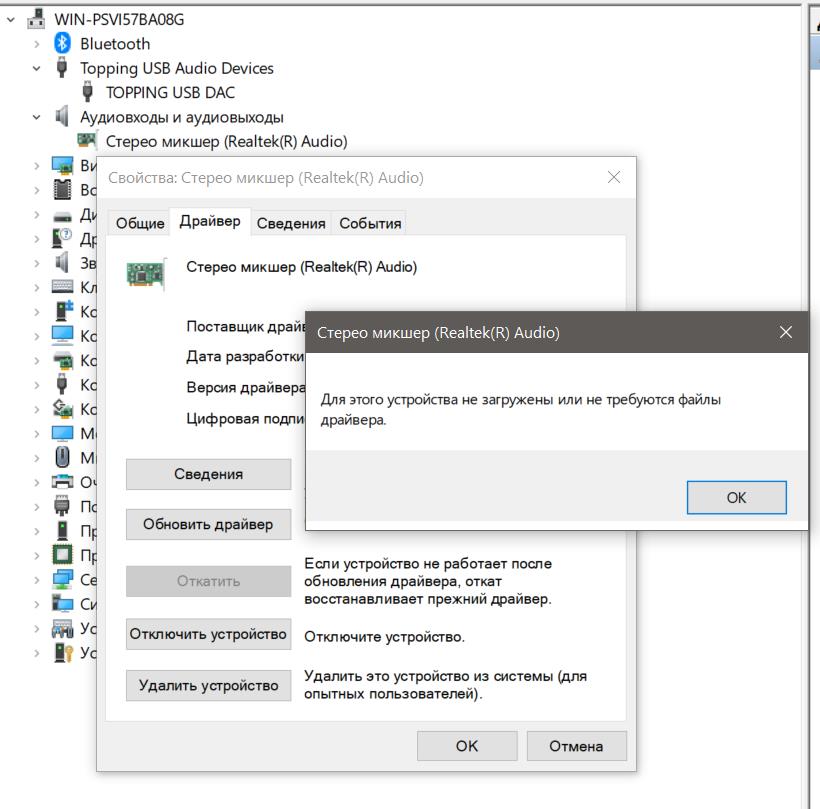Select the TOPPING USB DAC tree label

point(170,93)
